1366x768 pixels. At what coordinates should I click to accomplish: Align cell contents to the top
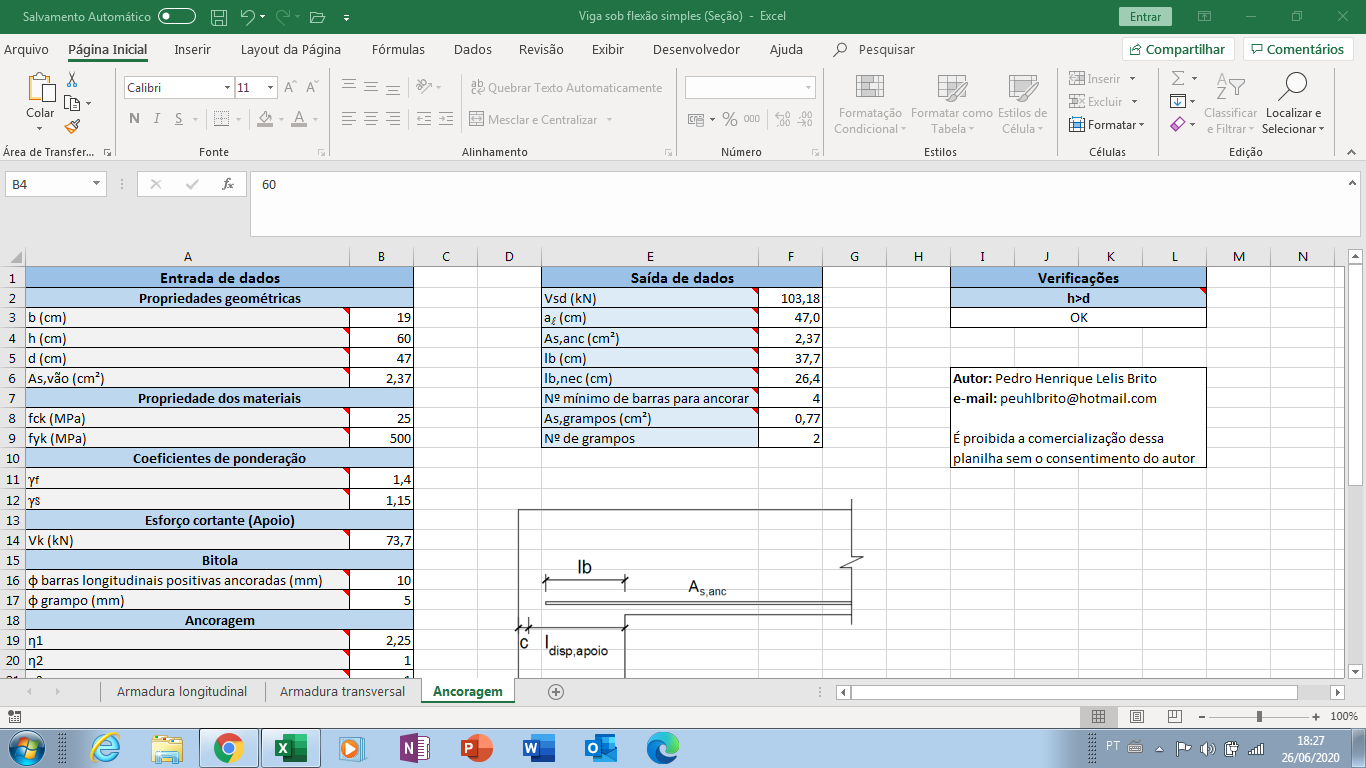pos(349,88)
